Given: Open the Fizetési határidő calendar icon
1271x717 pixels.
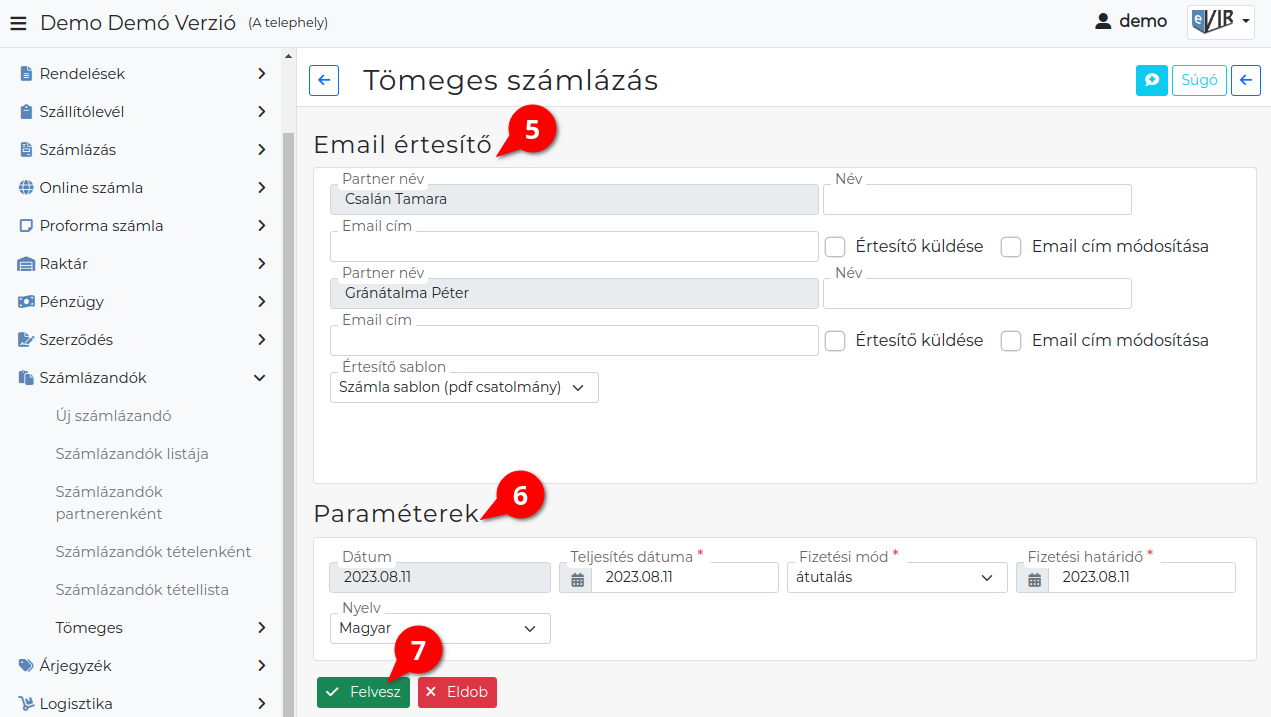Looking at the screenshot, I should point(1033,578).
